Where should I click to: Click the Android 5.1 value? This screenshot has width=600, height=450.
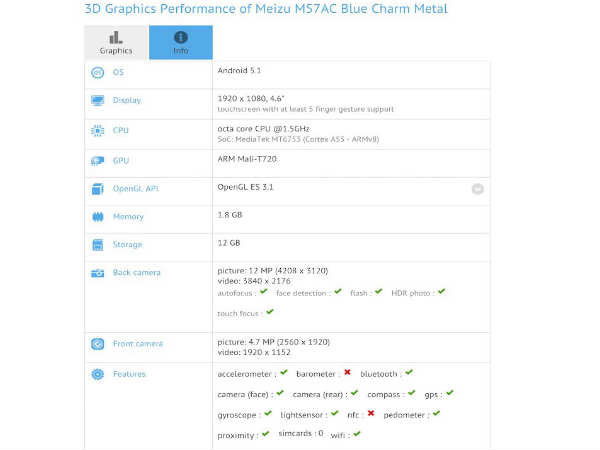239,70
